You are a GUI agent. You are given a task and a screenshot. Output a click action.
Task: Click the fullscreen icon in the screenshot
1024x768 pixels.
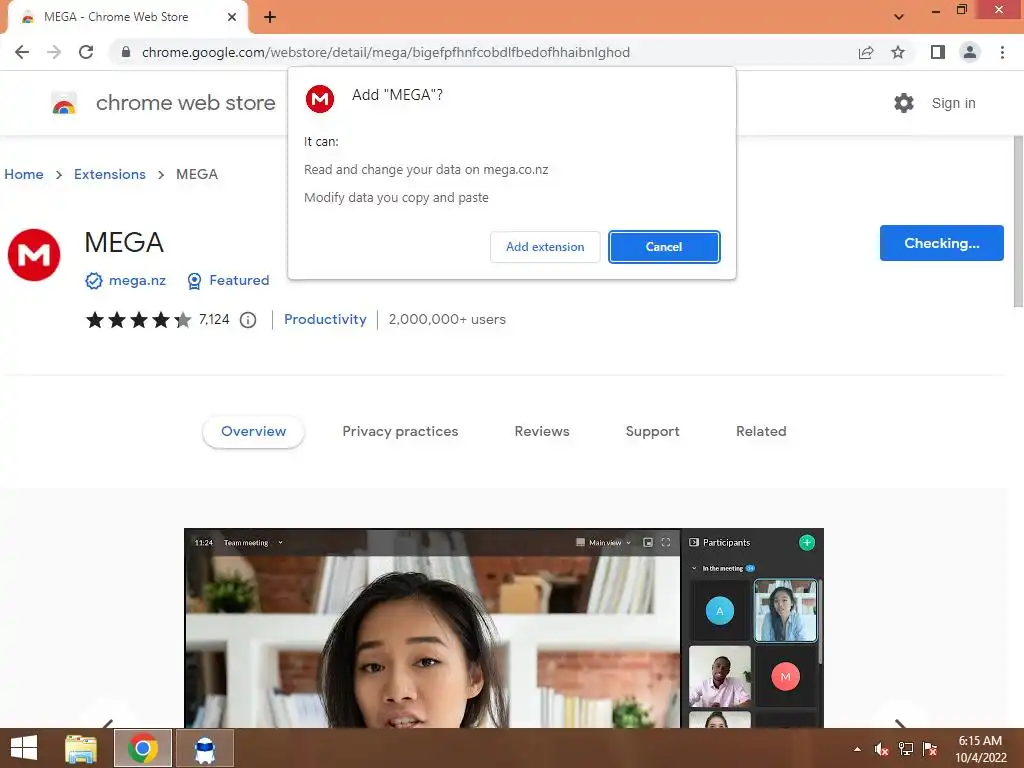(x=666, y=543)
